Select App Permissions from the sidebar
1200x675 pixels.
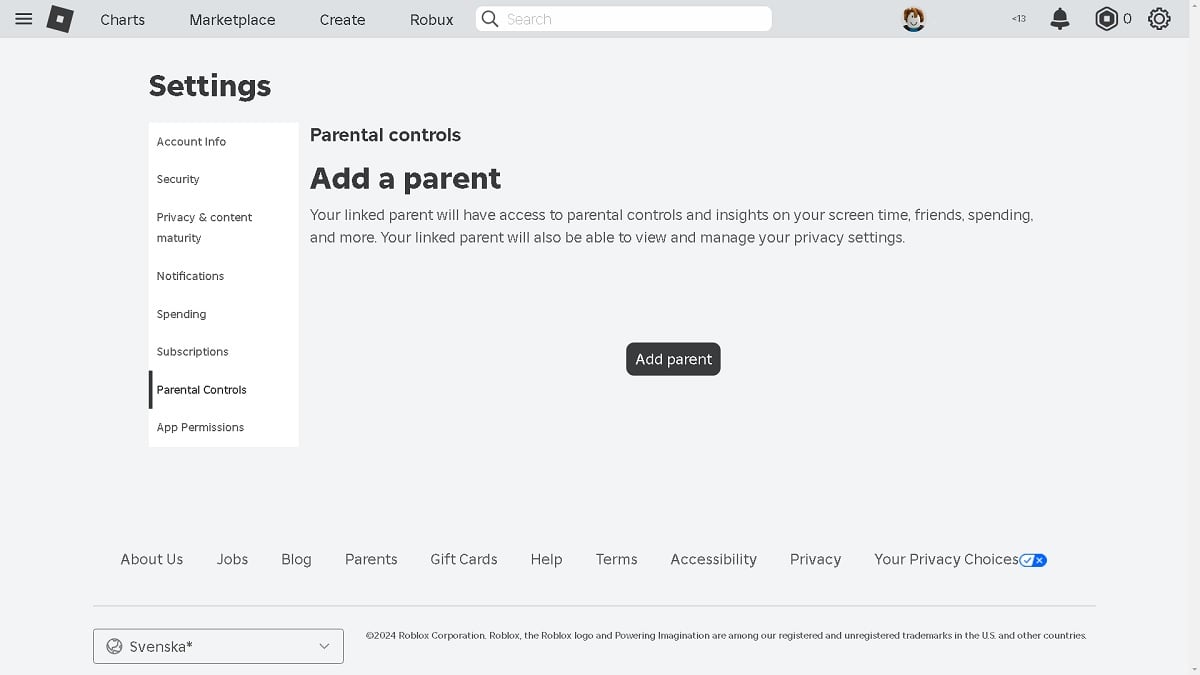(200, 427)
